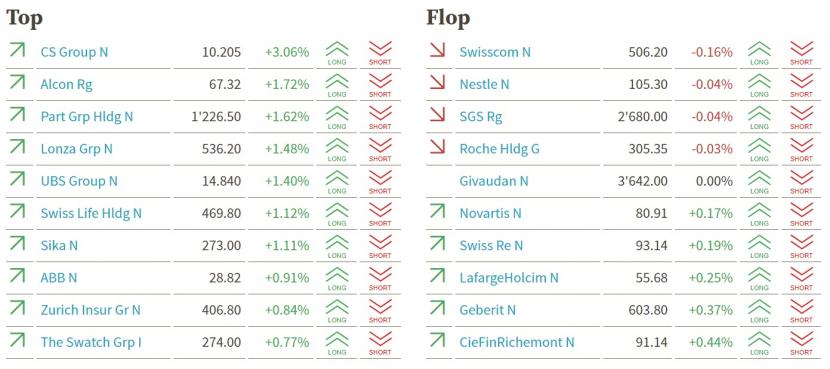Select LONG icon in Lonza Grp N row
The width and height of the screenshot is (830, 369).
(x=337, y=150)
